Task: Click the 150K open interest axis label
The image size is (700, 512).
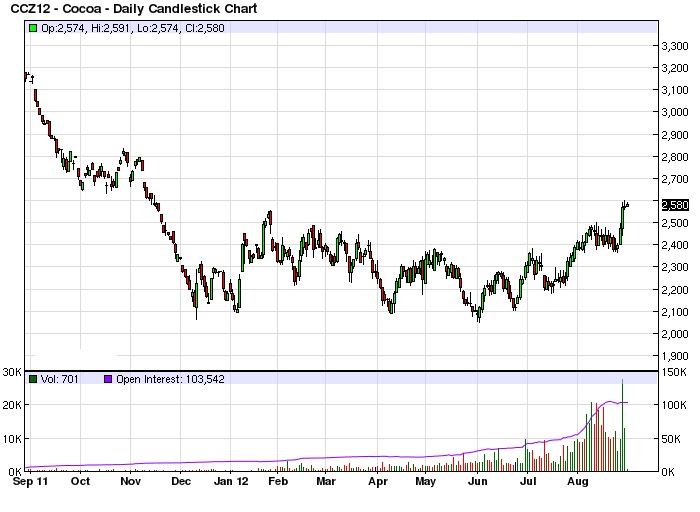Action: click(x=674, y=372)
